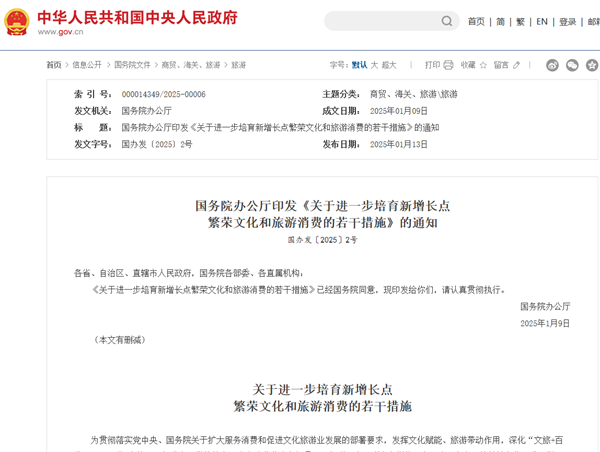This screenshot has height=452, width=600.
Task: Share the page via Weibo icon
Action: coord(553,65)
